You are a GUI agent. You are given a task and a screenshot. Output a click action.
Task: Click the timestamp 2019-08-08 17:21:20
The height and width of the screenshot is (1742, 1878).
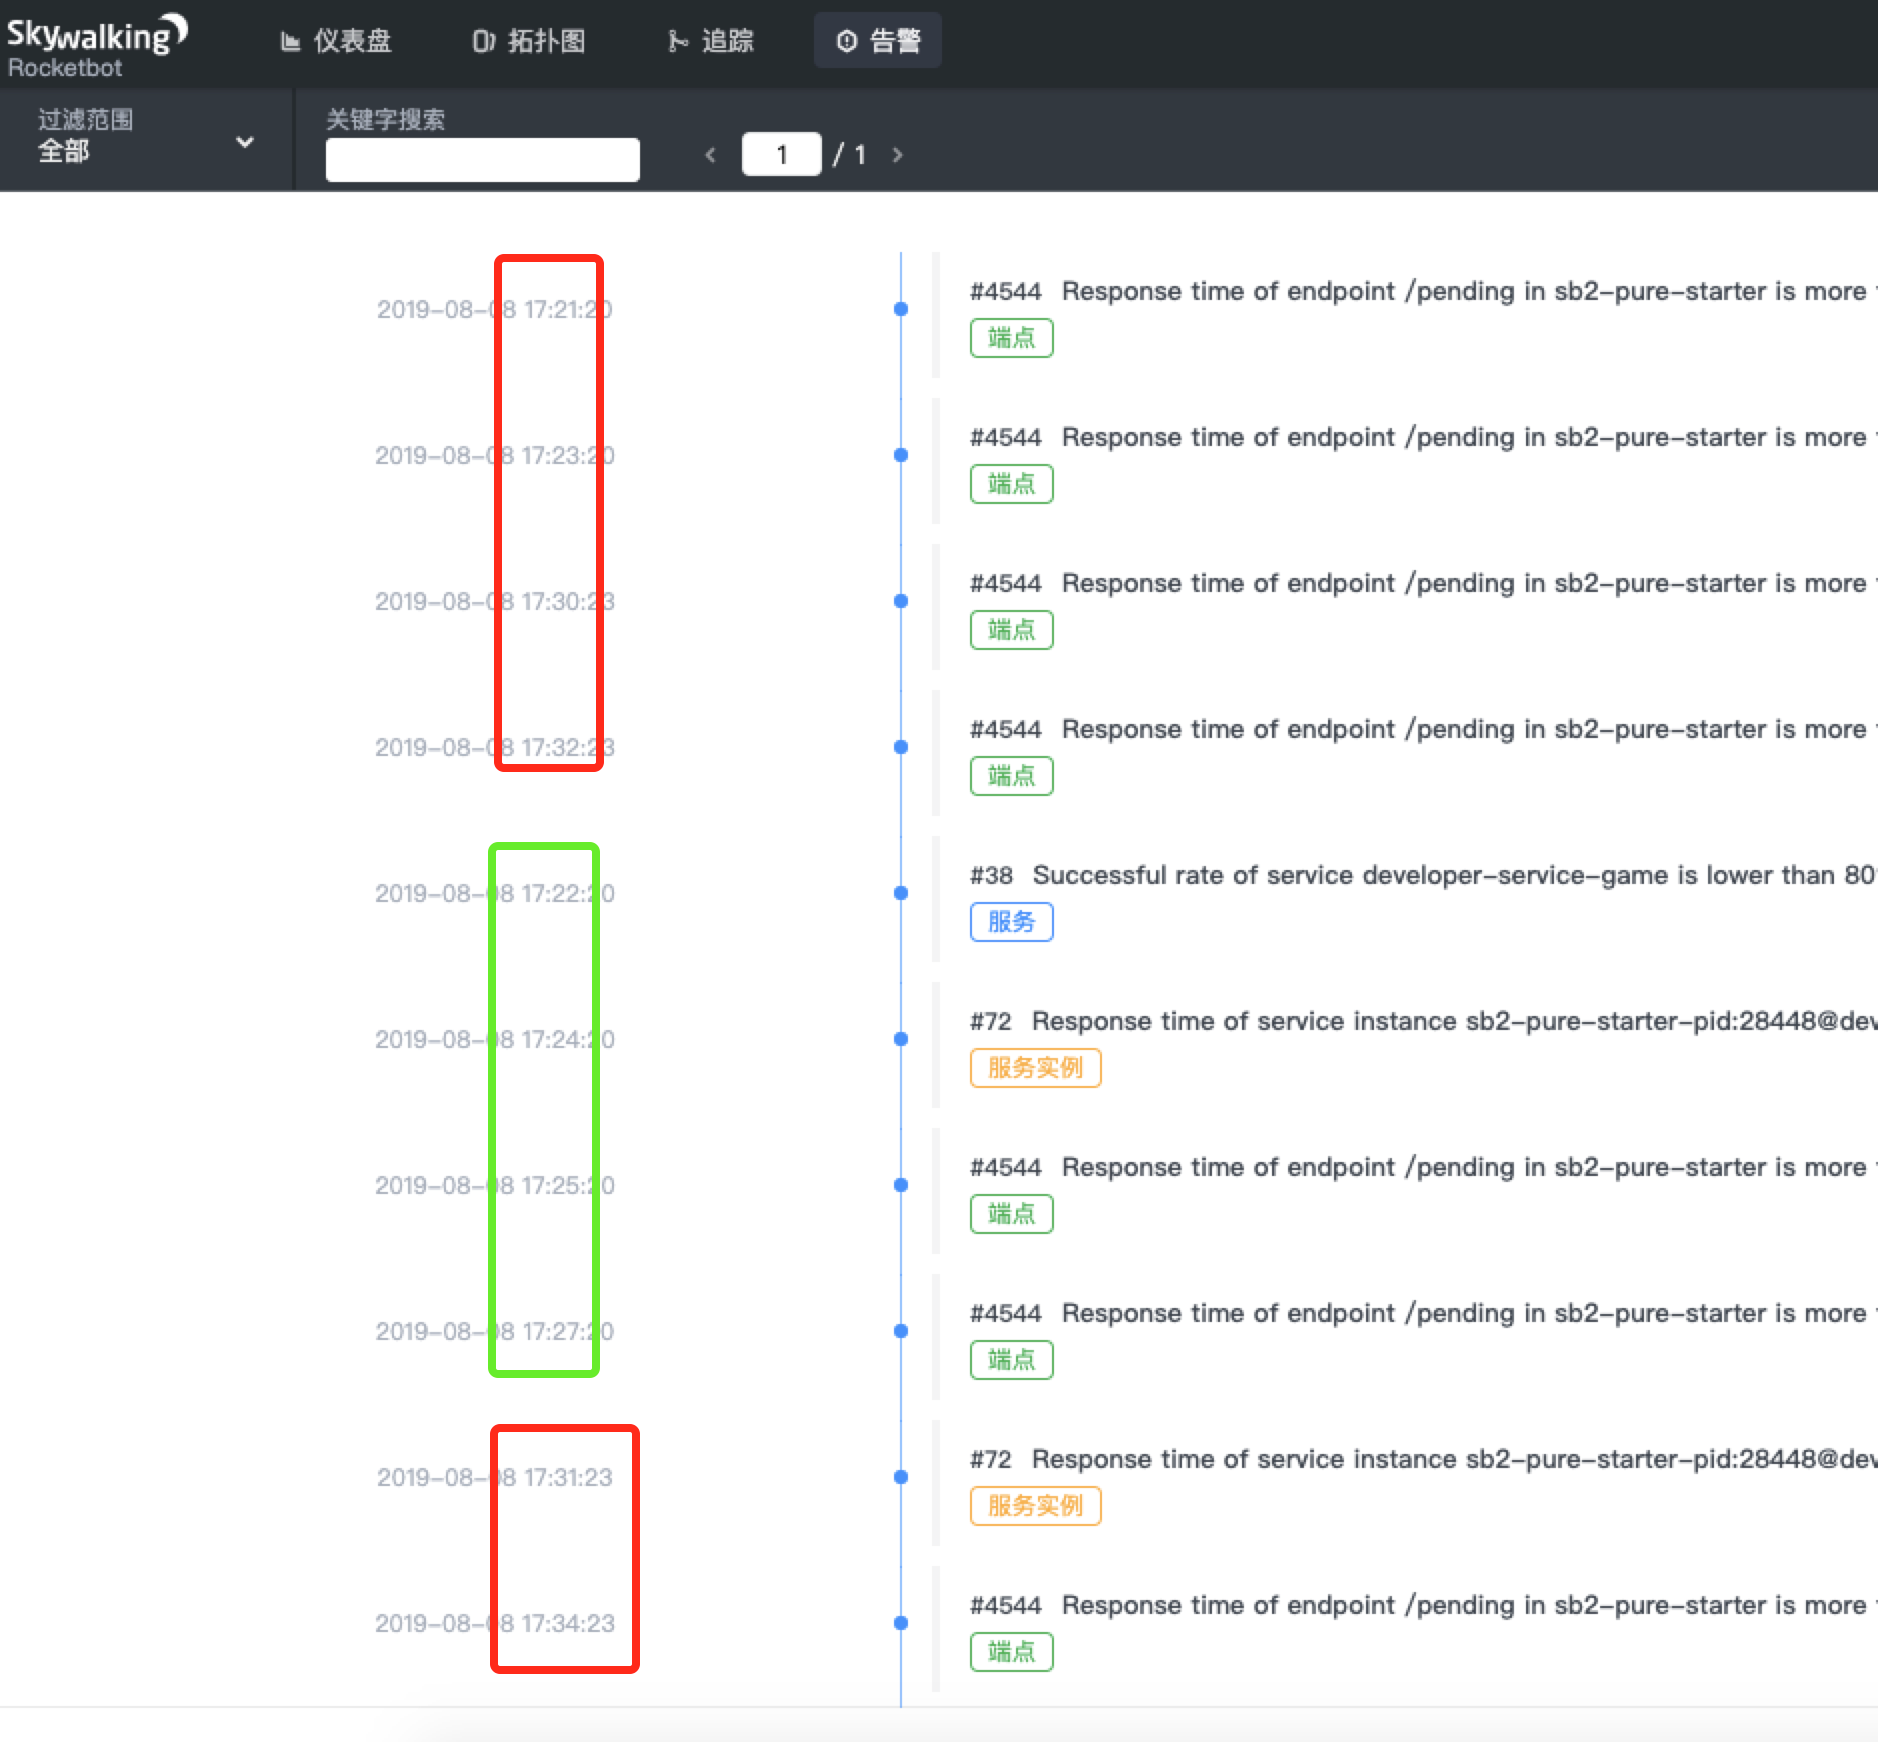[x=495, y=310]
